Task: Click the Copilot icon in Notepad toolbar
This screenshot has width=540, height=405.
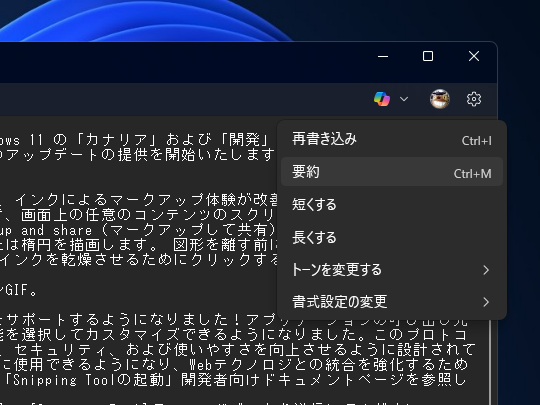Action: (382, 99)
